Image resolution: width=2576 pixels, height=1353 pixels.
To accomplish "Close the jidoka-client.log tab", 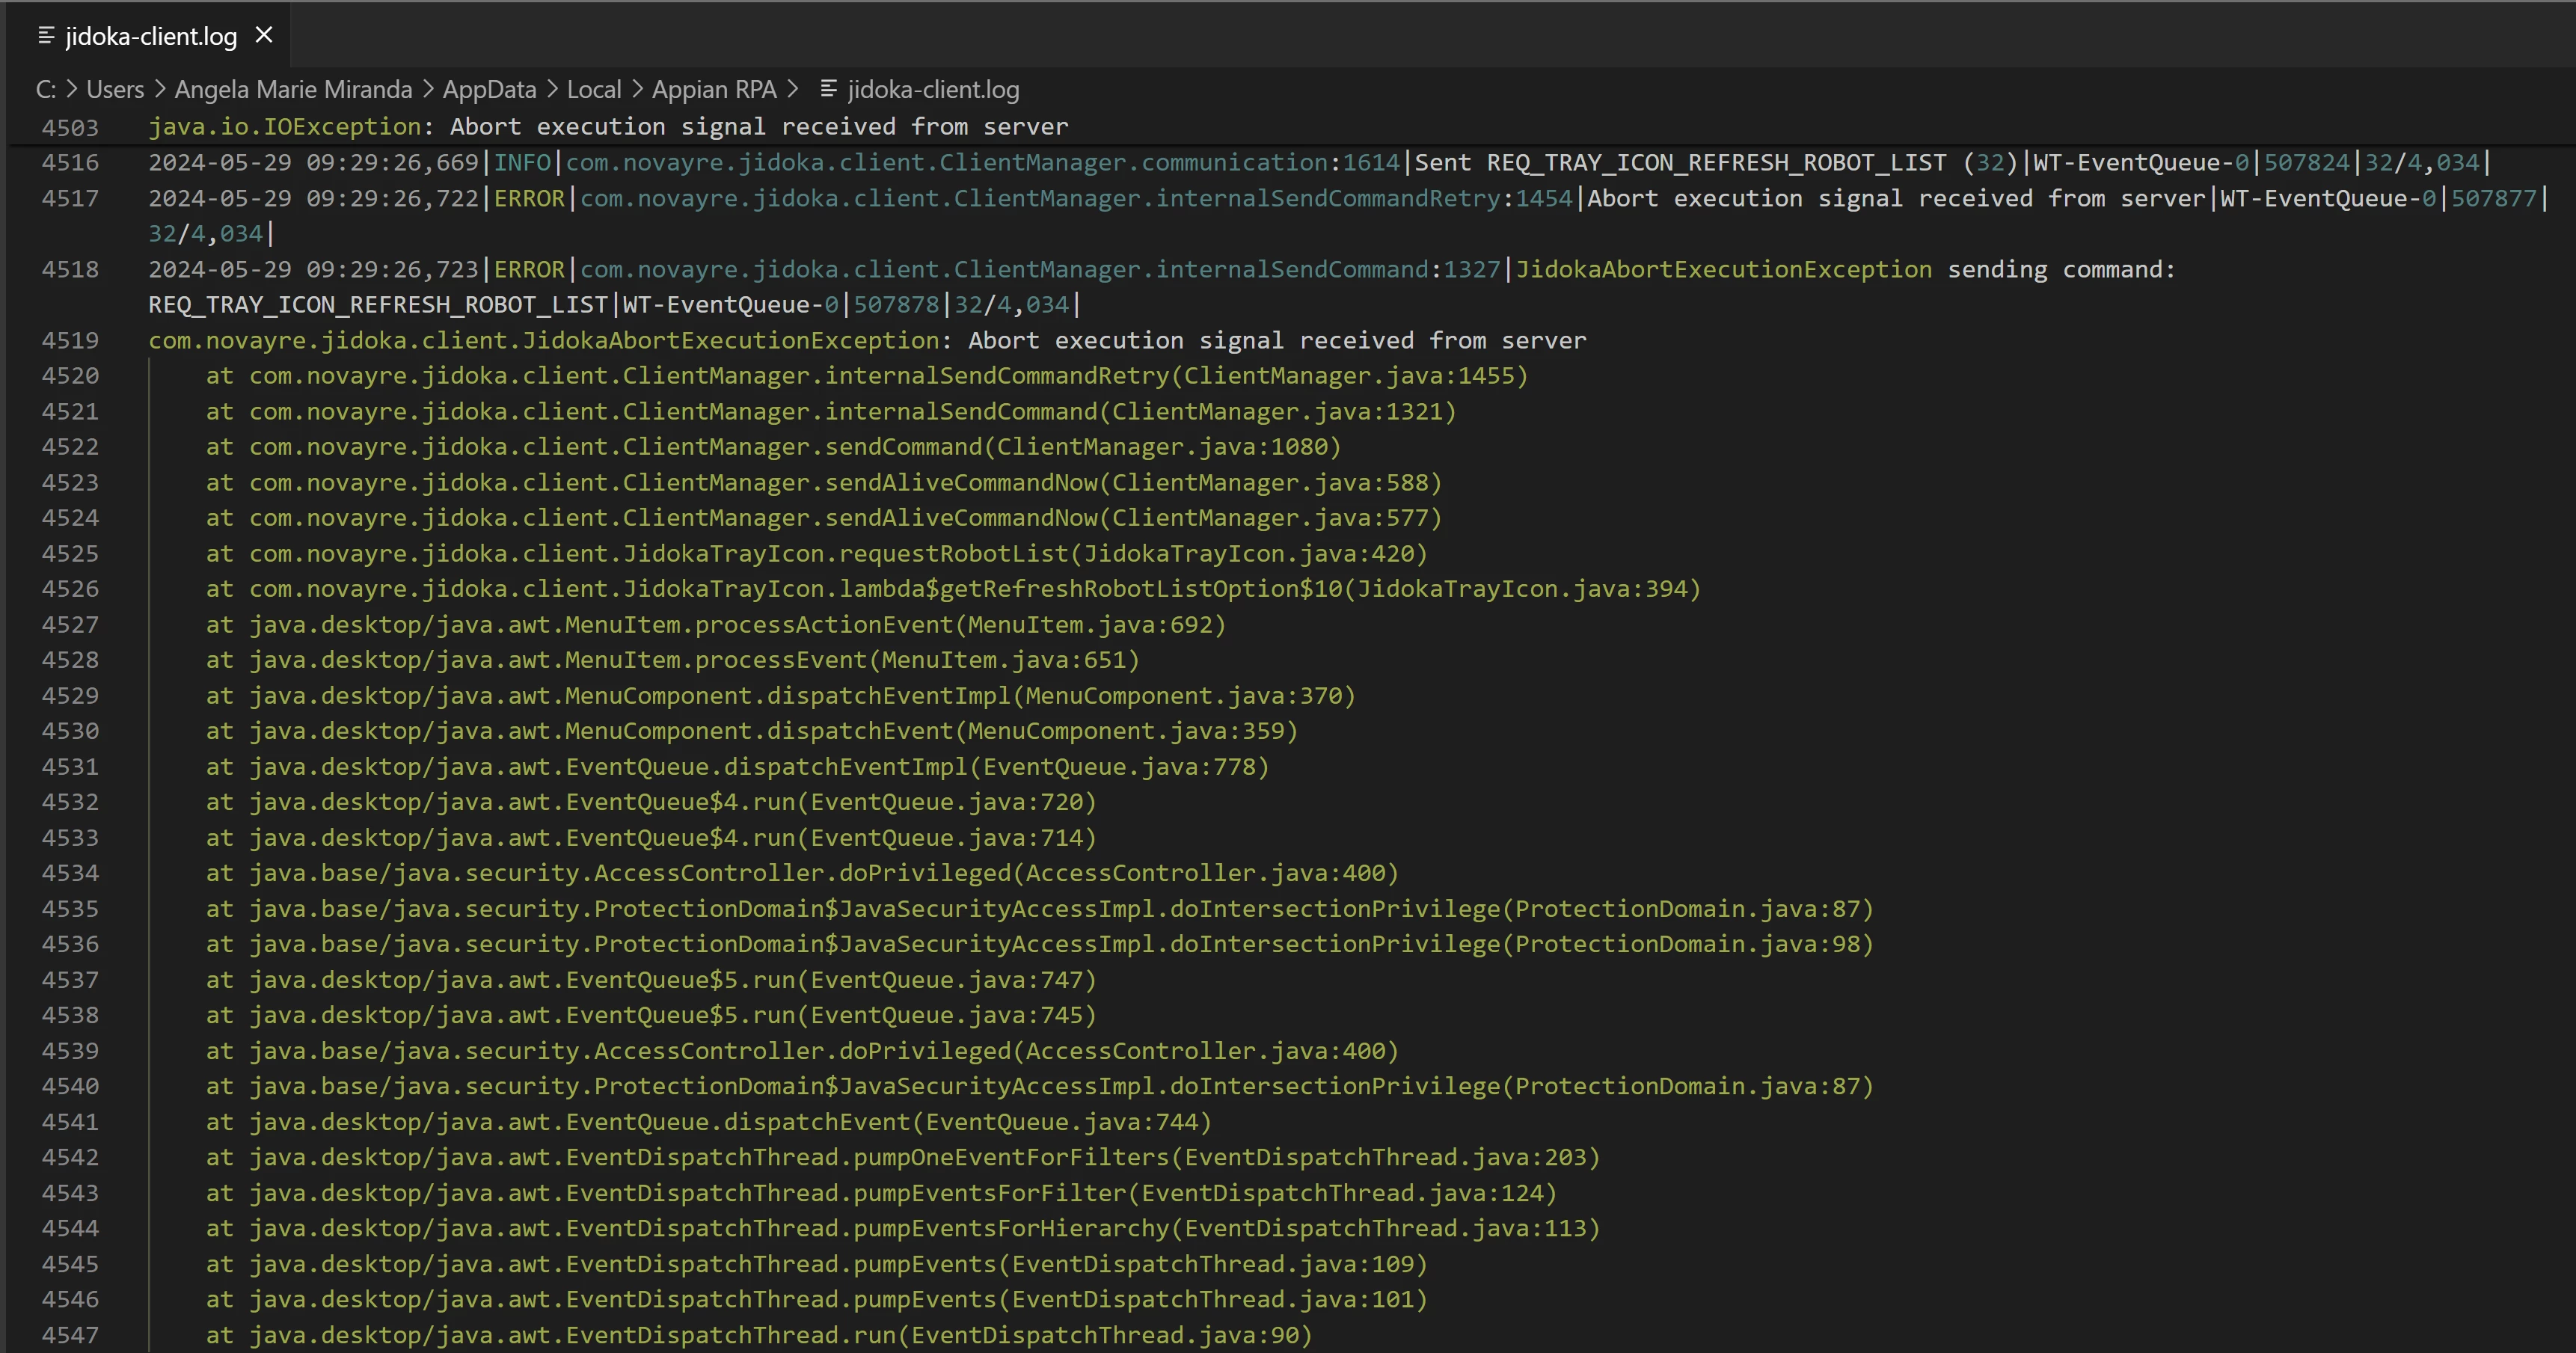I will pyautogui.click(x=264, y=35).
